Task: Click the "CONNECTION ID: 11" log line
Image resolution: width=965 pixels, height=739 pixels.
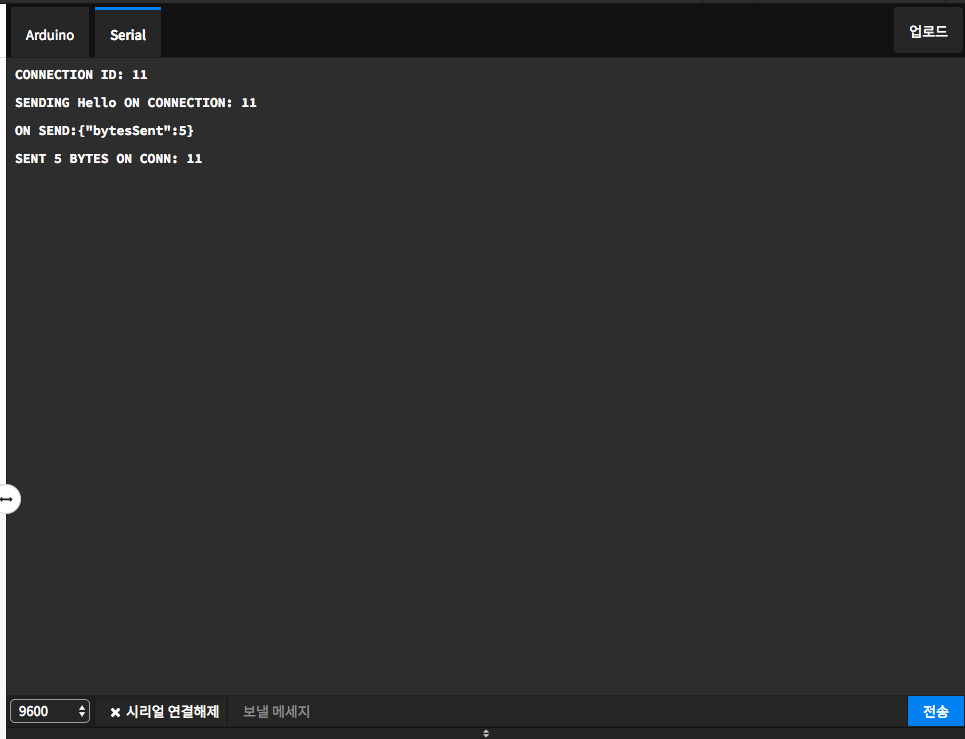Action: (x=81, y=75)
